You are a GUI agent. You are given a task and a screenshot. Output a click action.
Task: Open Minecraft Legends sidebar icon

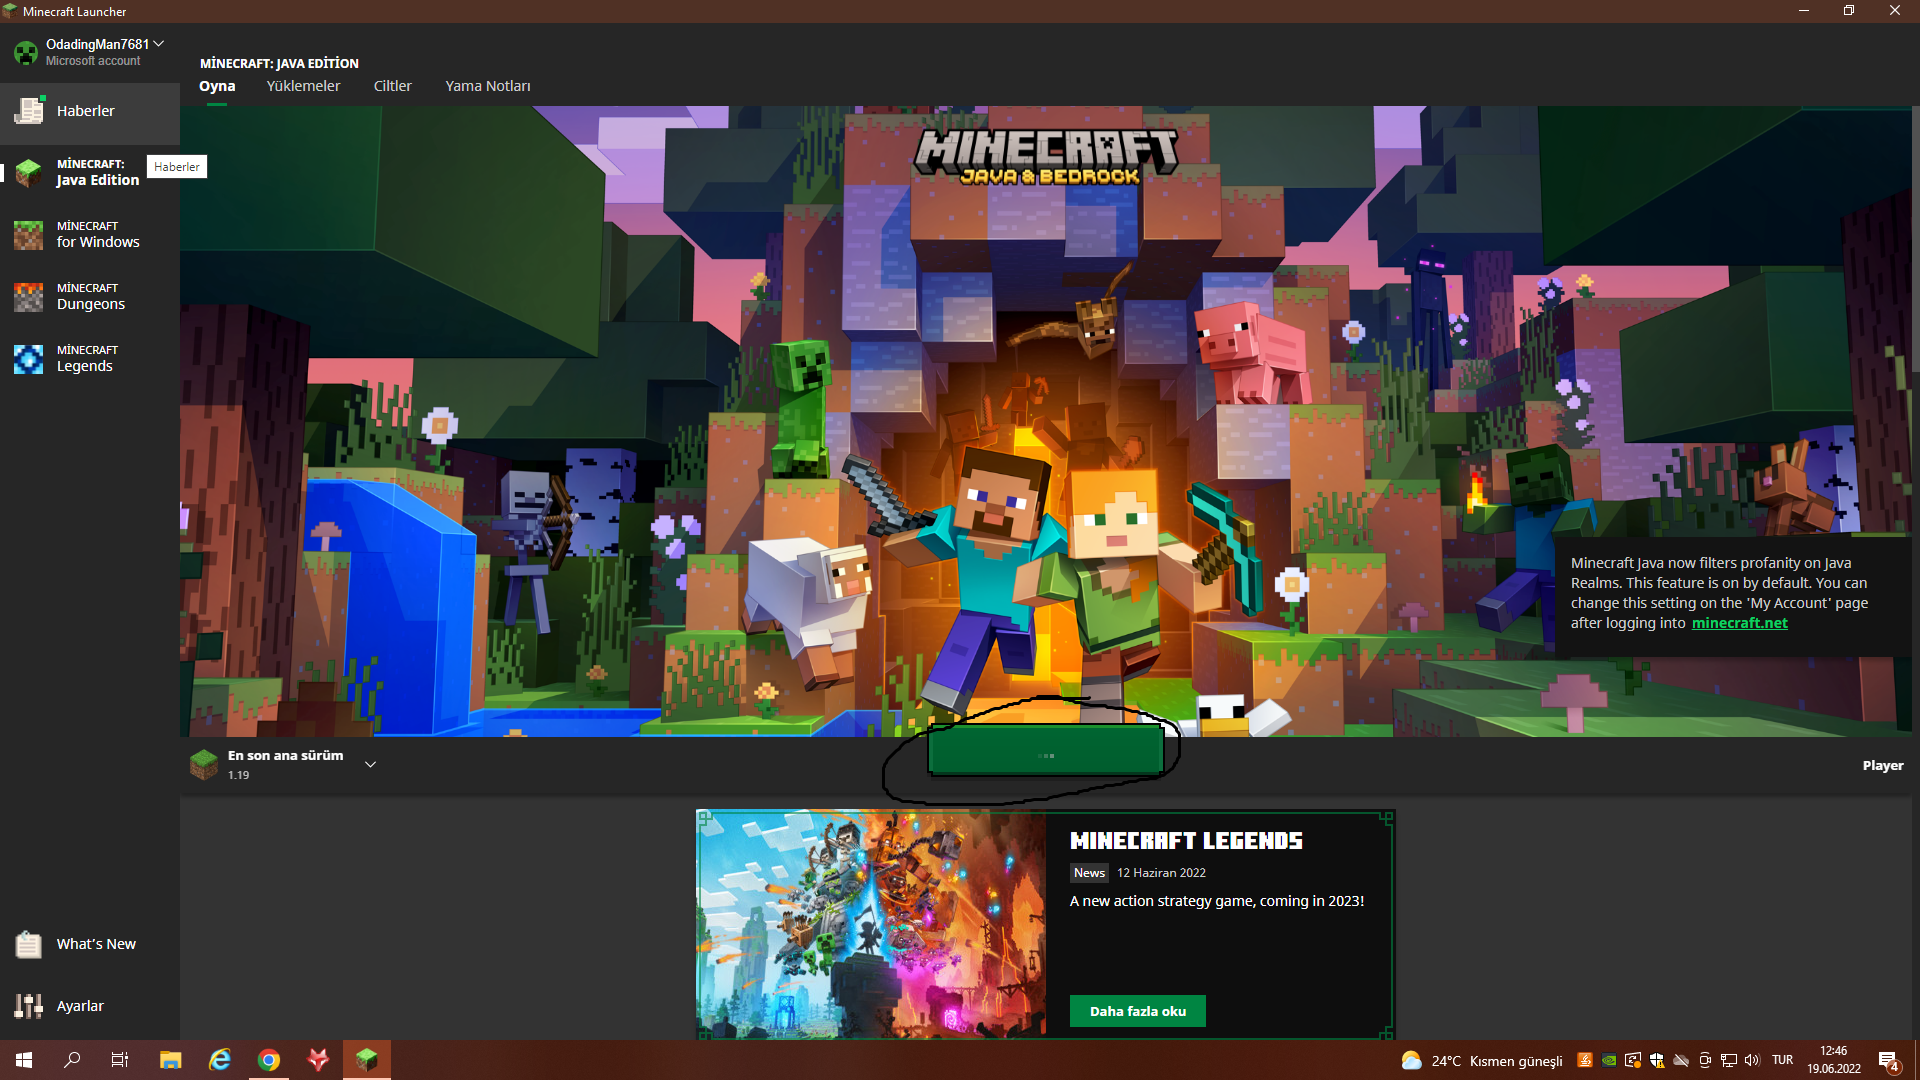29,359
